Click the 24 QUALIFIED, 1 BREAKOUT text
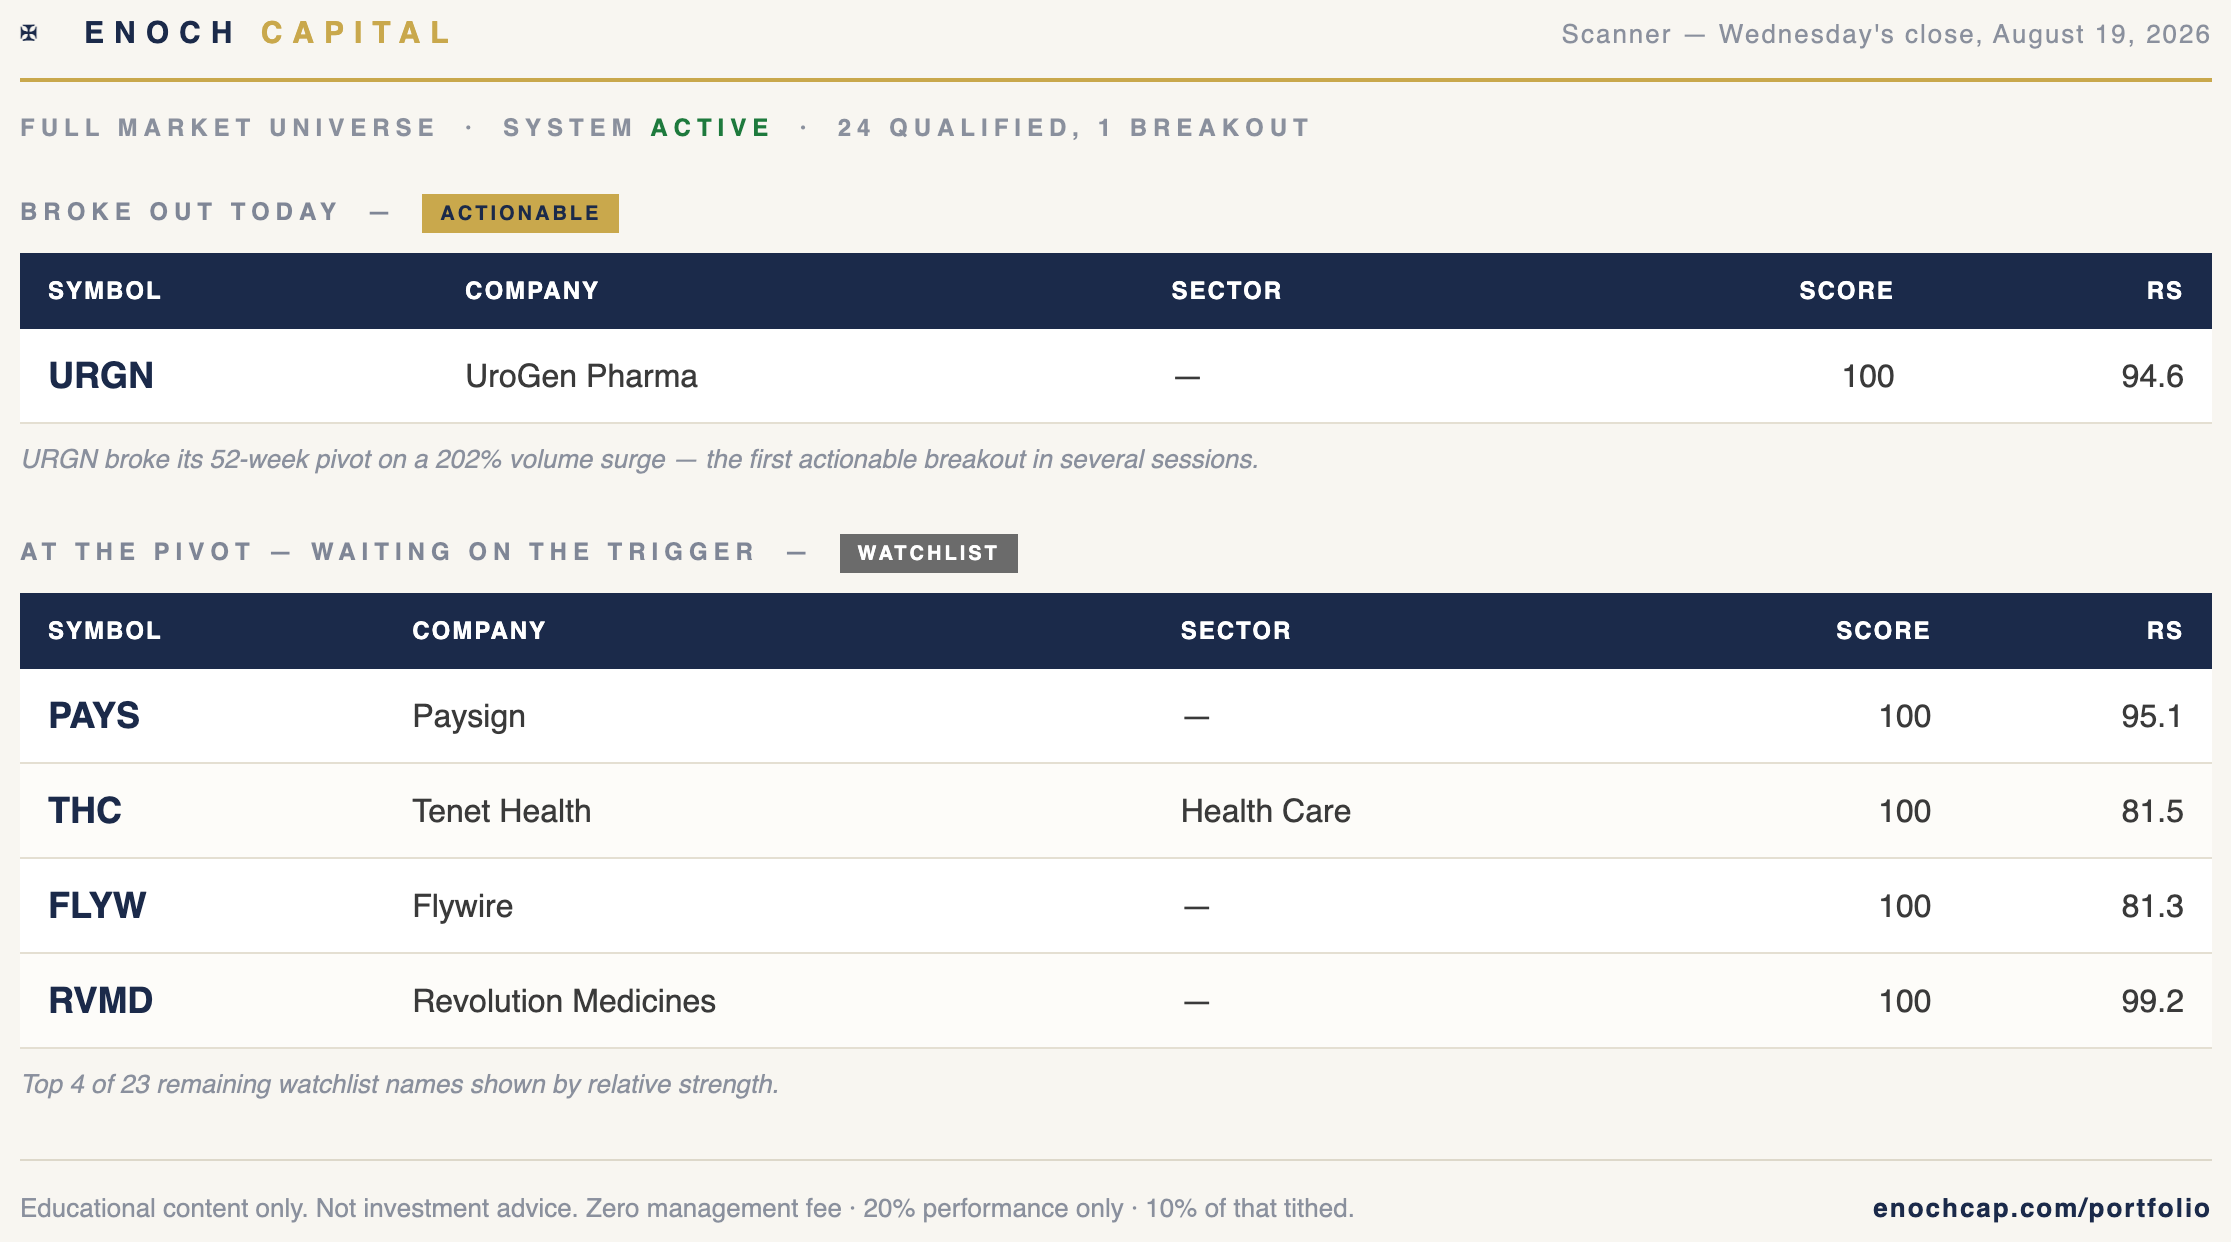 pos(1074,128)
